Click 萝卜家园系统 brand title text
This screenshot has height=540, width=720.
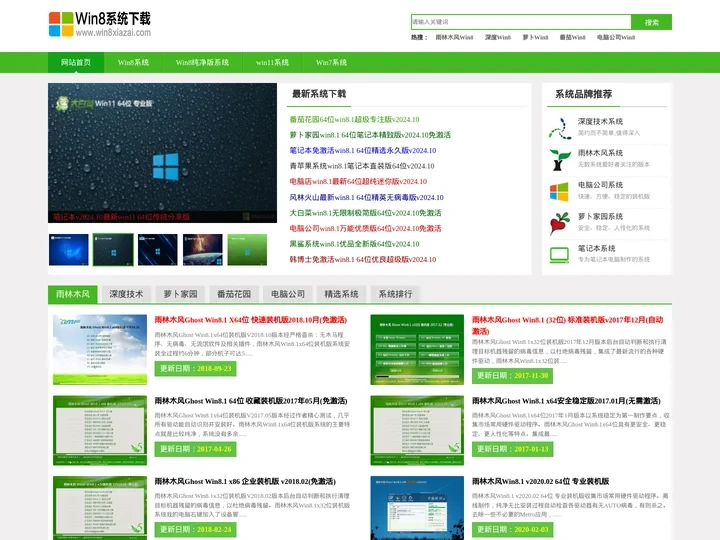click(x=600, y=217)
